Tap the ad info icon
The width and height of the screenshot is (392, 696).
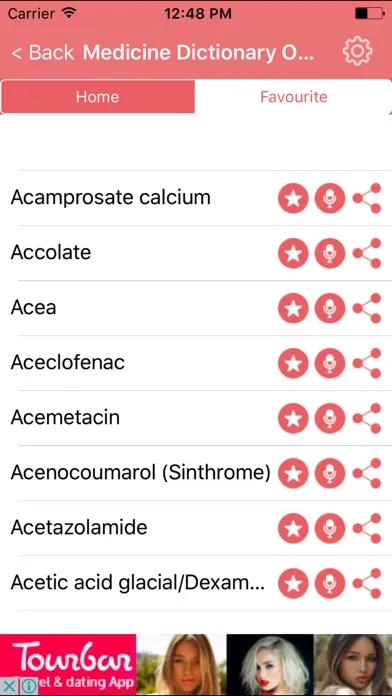[x=28, y=686]
